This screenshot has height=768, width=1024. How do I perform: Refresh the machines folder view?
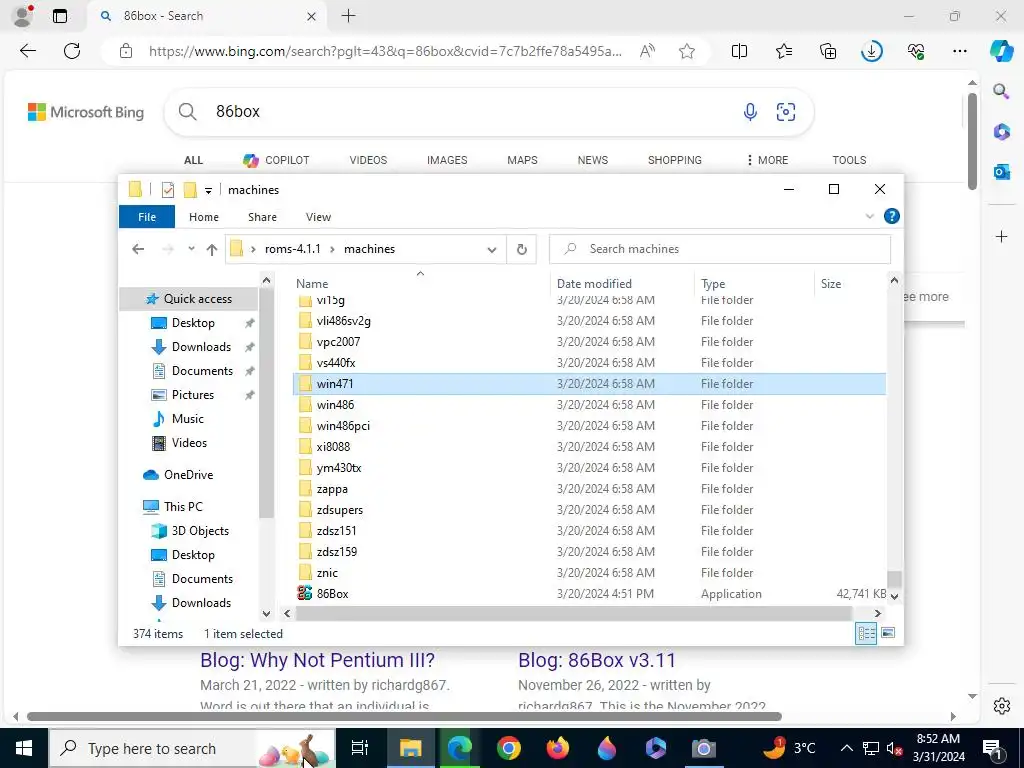pos(521,249)
